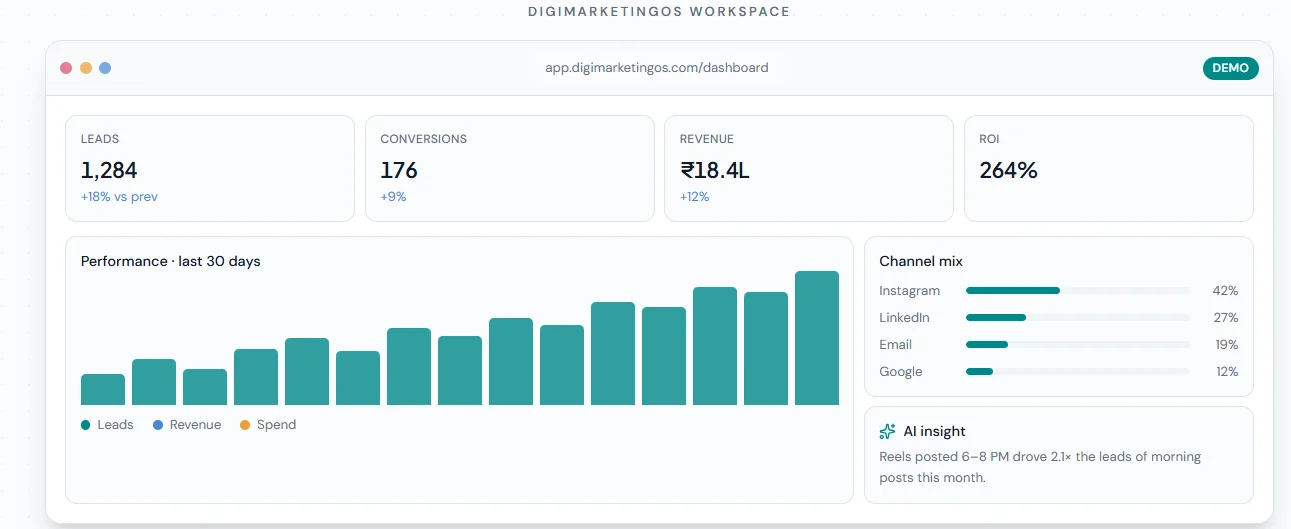1291x529 pixels.
Task: Click the "19%" Email percentage
Action: click(1225, 345)
